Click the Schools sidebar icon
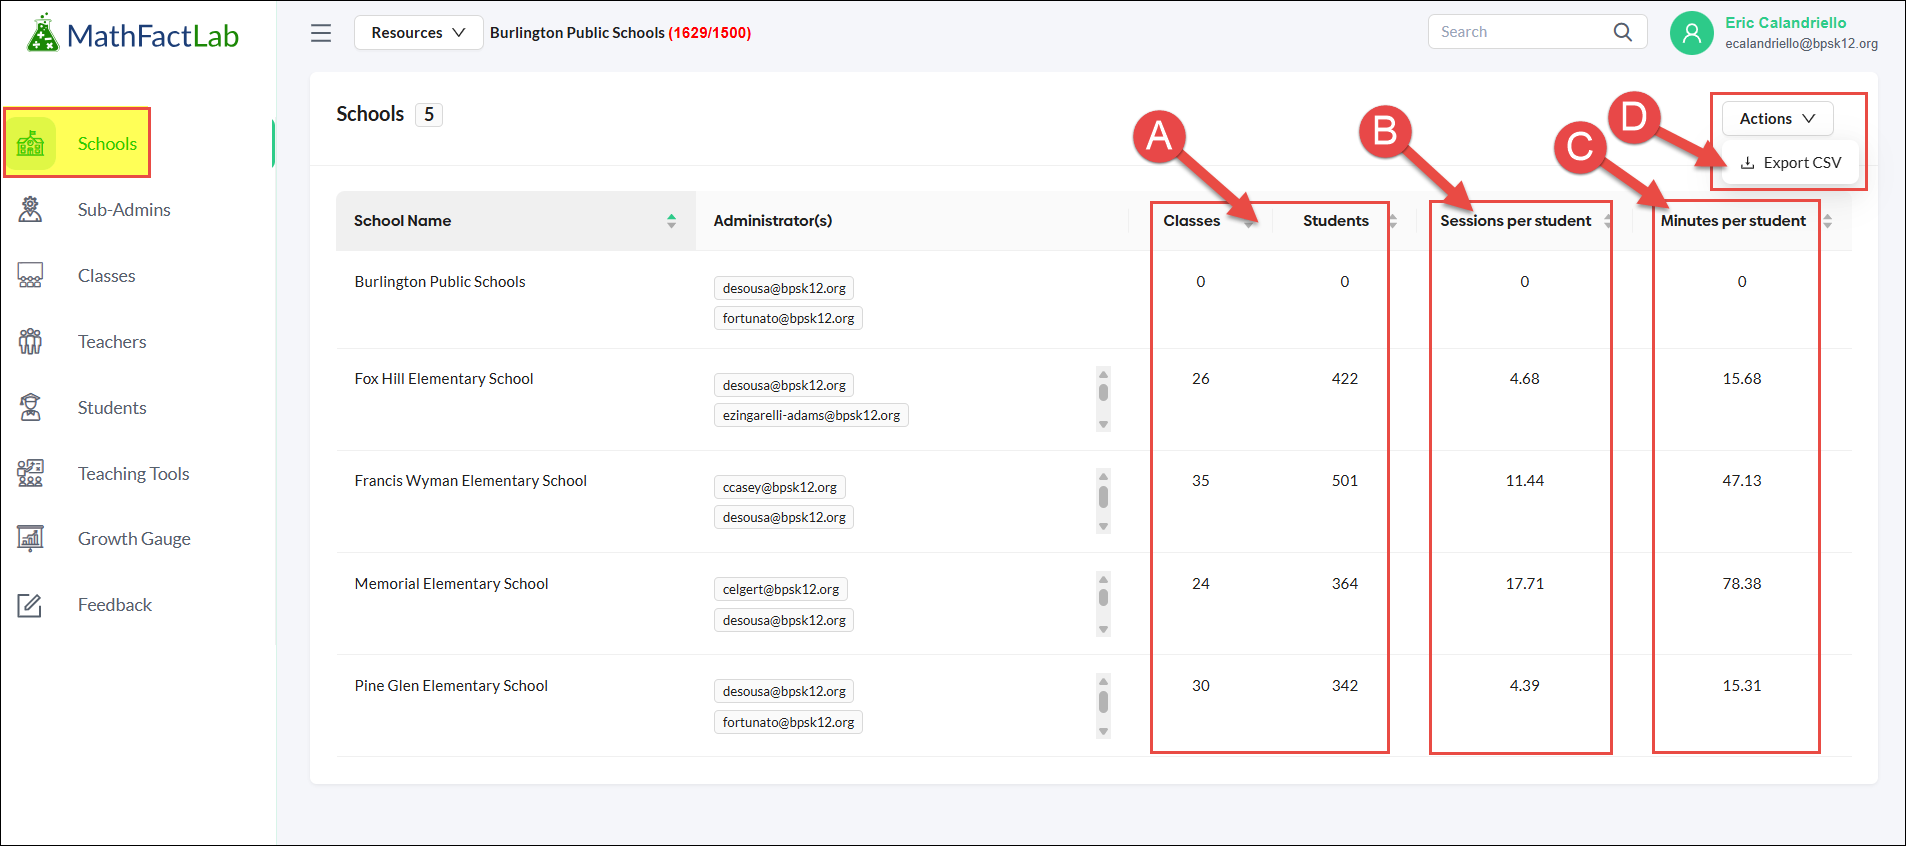Viewport: 1906px width, 846px height. (31, 143)
